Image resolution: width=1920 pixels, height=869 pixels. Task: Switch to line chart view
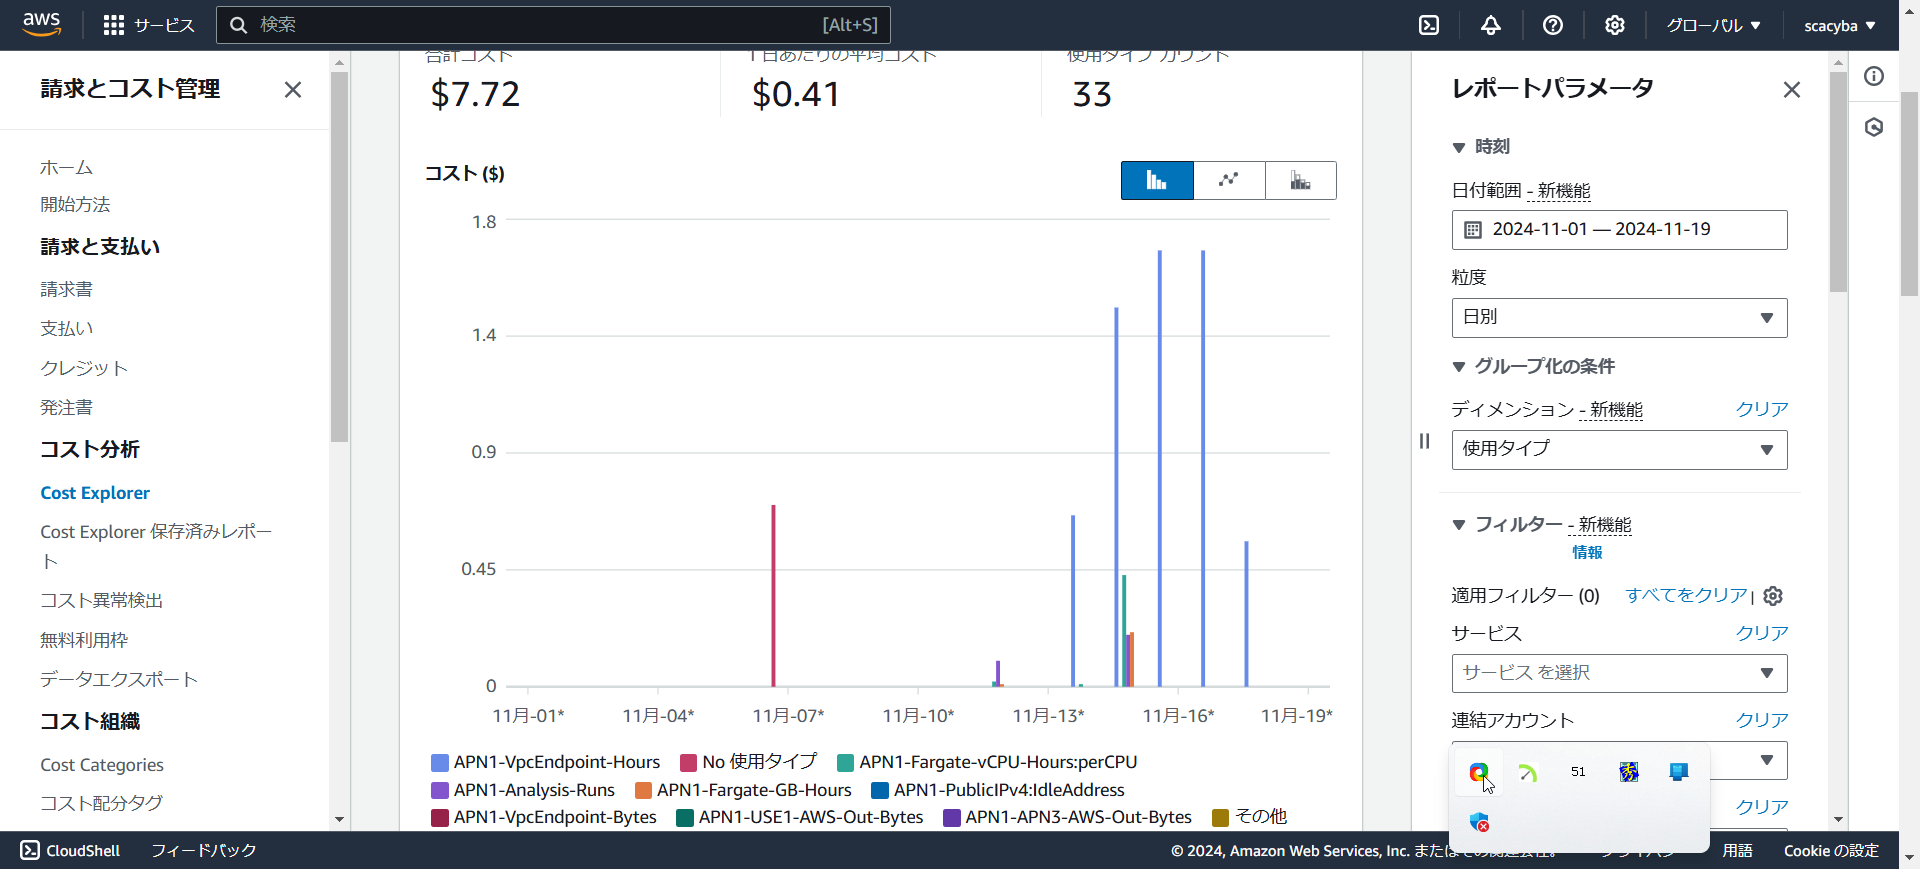[1229, 181]
